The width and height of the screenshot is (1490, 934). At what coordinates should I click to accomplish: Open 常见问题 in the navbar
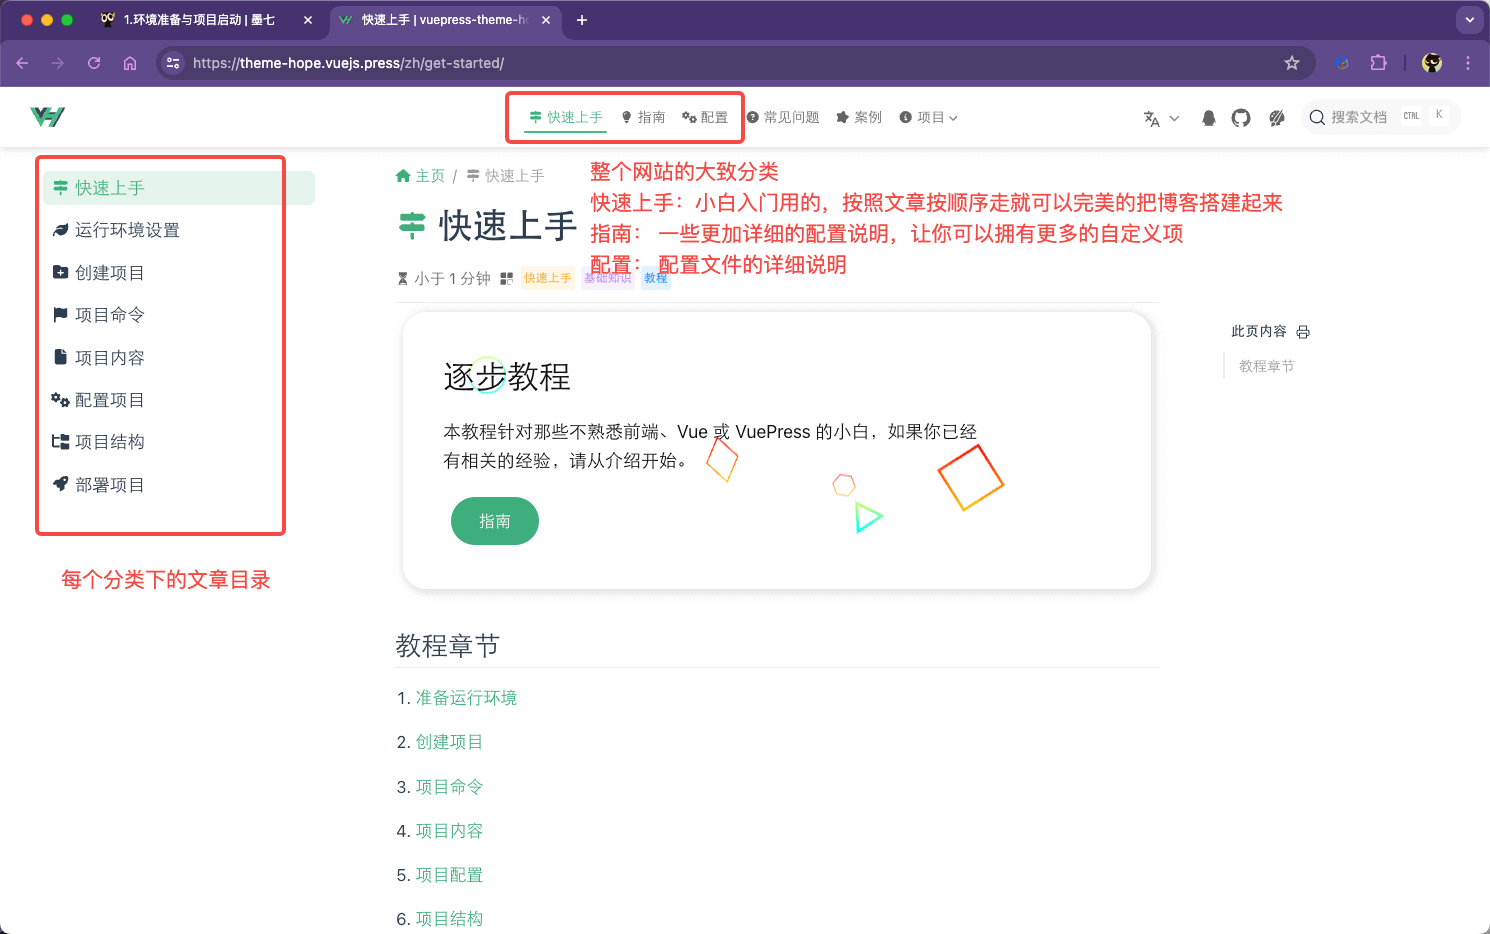tap(783, 117)
